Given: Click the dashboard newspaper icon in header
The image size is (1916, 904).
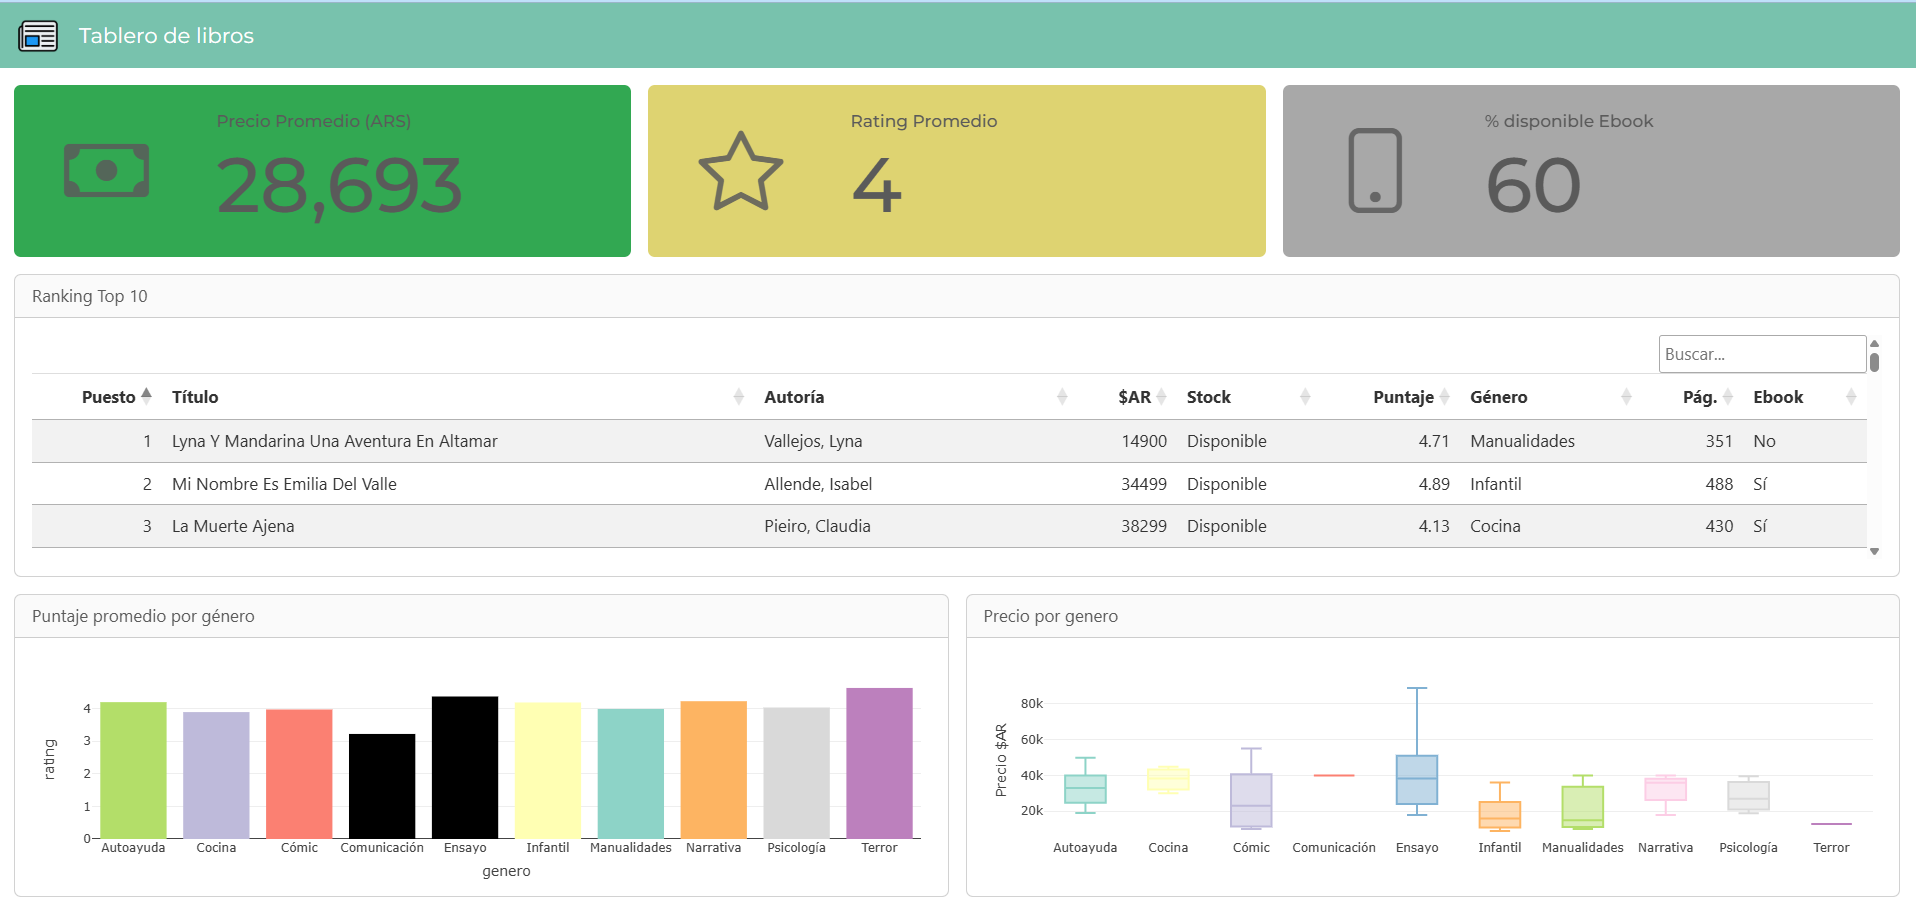Looking at the screenshot, I should [38, 36].
